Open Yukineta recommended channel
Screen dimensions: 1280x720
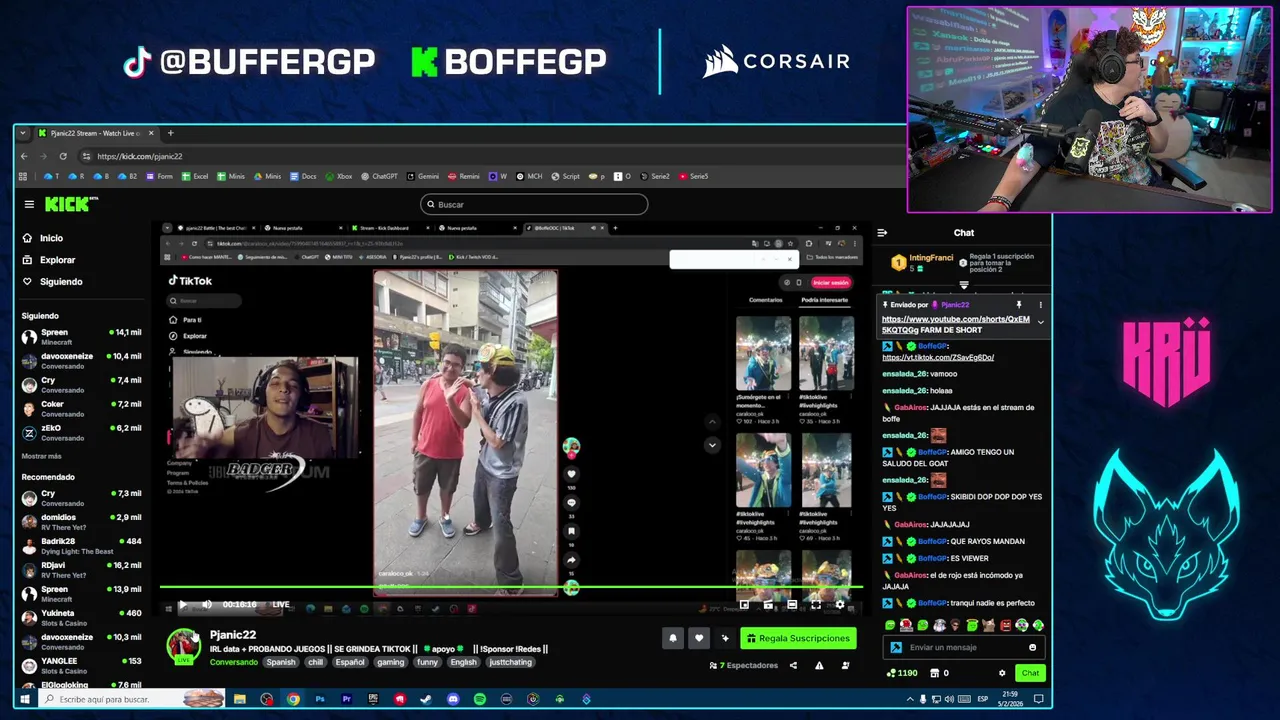(x=82, y=617)
